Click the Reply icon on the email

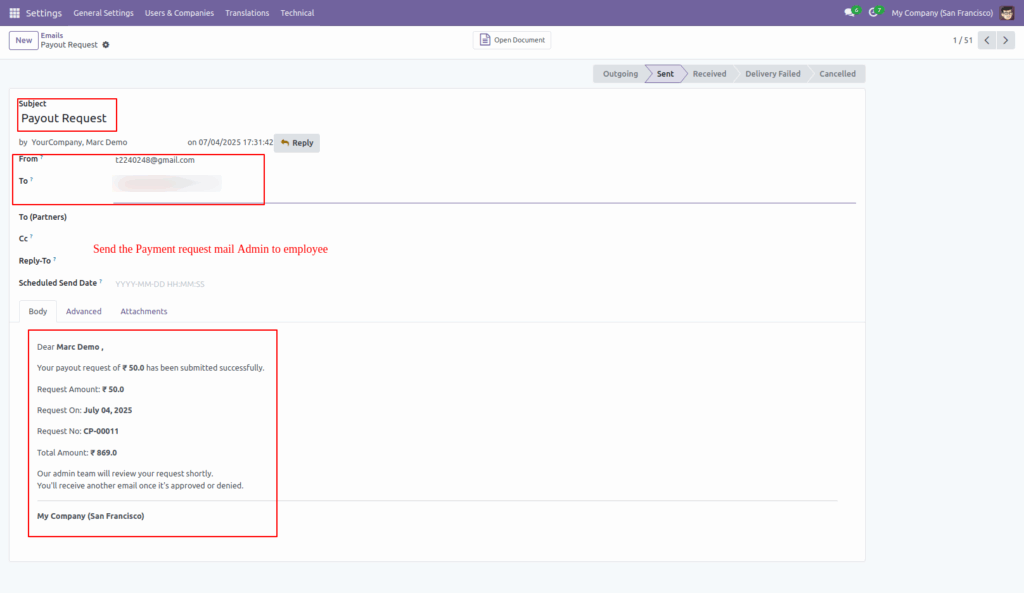pos(296,142)
